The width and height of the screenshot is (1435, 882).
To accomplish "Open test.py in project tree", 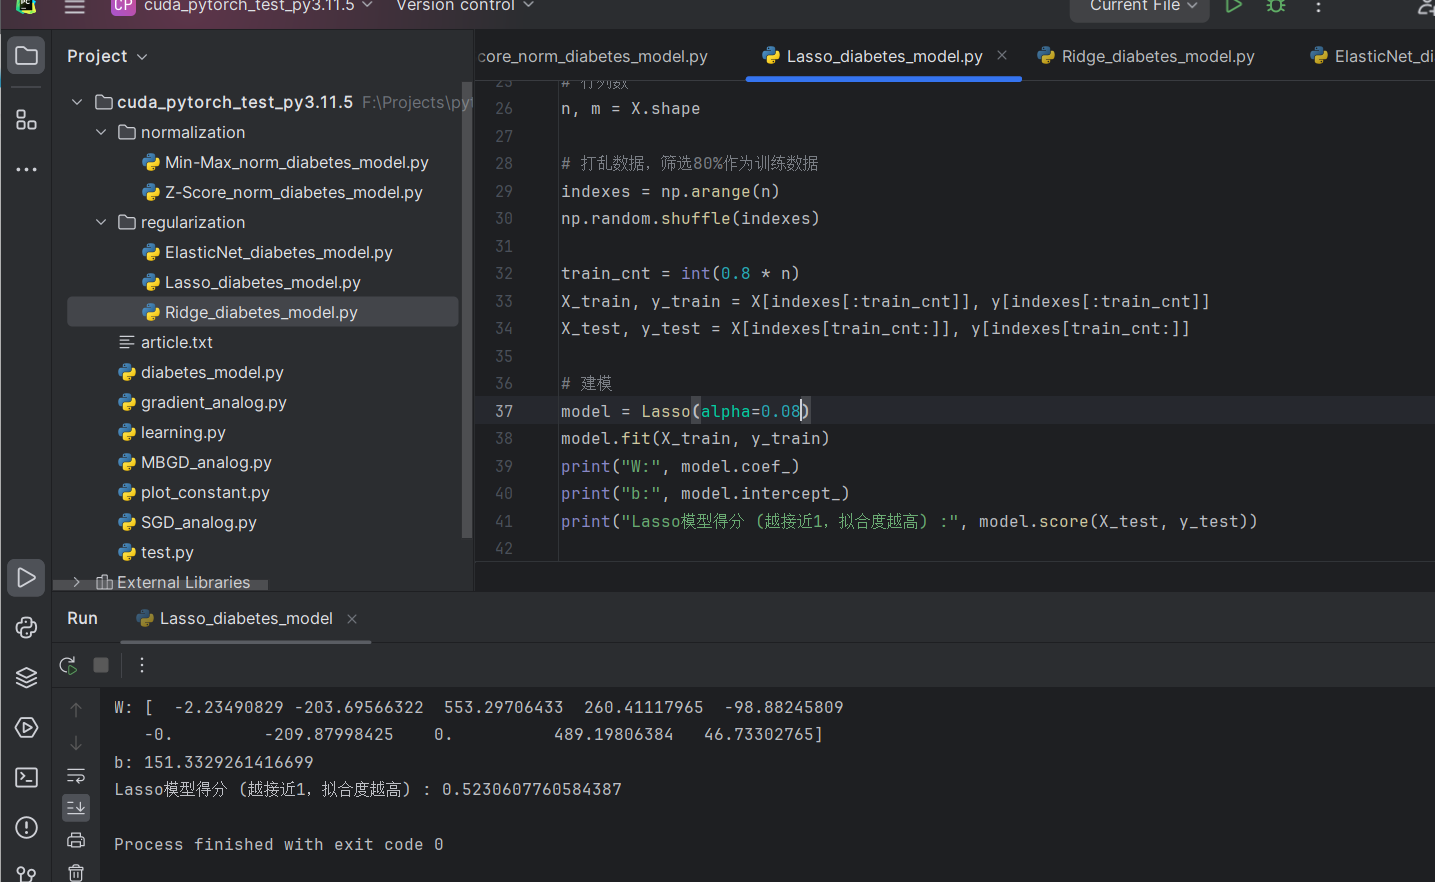I will 156,552.
